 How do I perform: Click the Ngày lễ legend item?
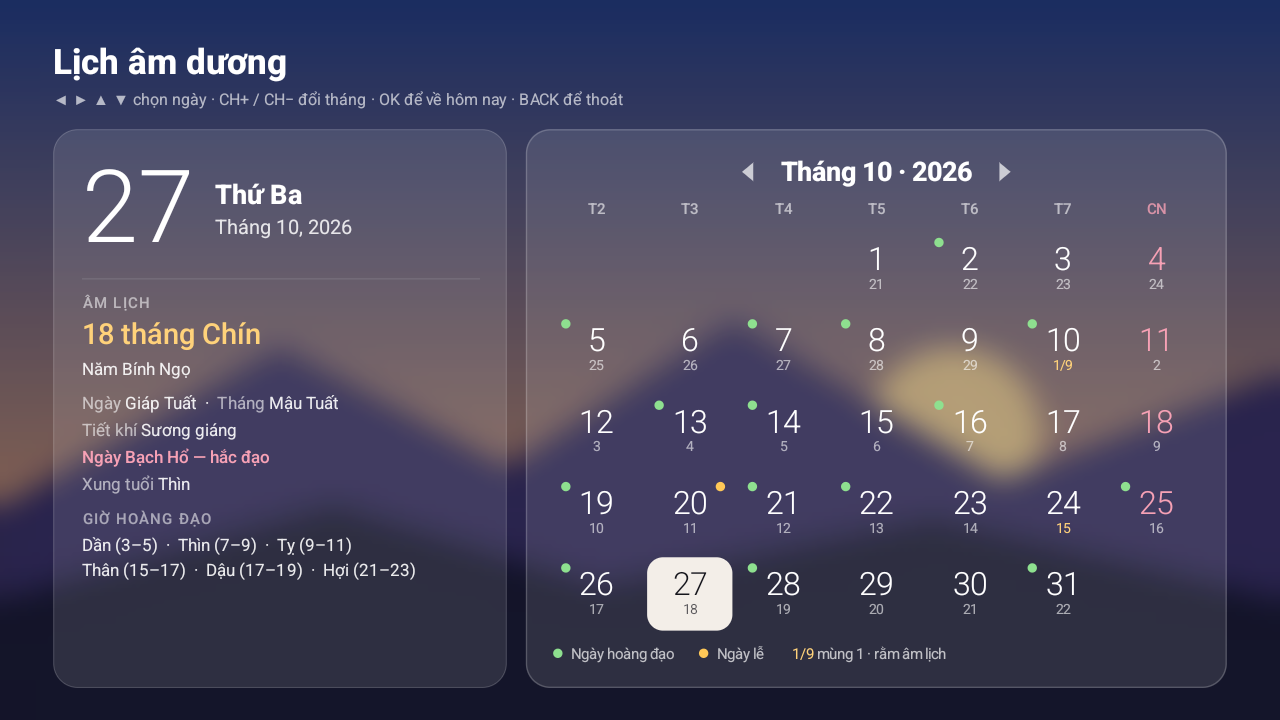pyautogui.click(x=731, y=654)
